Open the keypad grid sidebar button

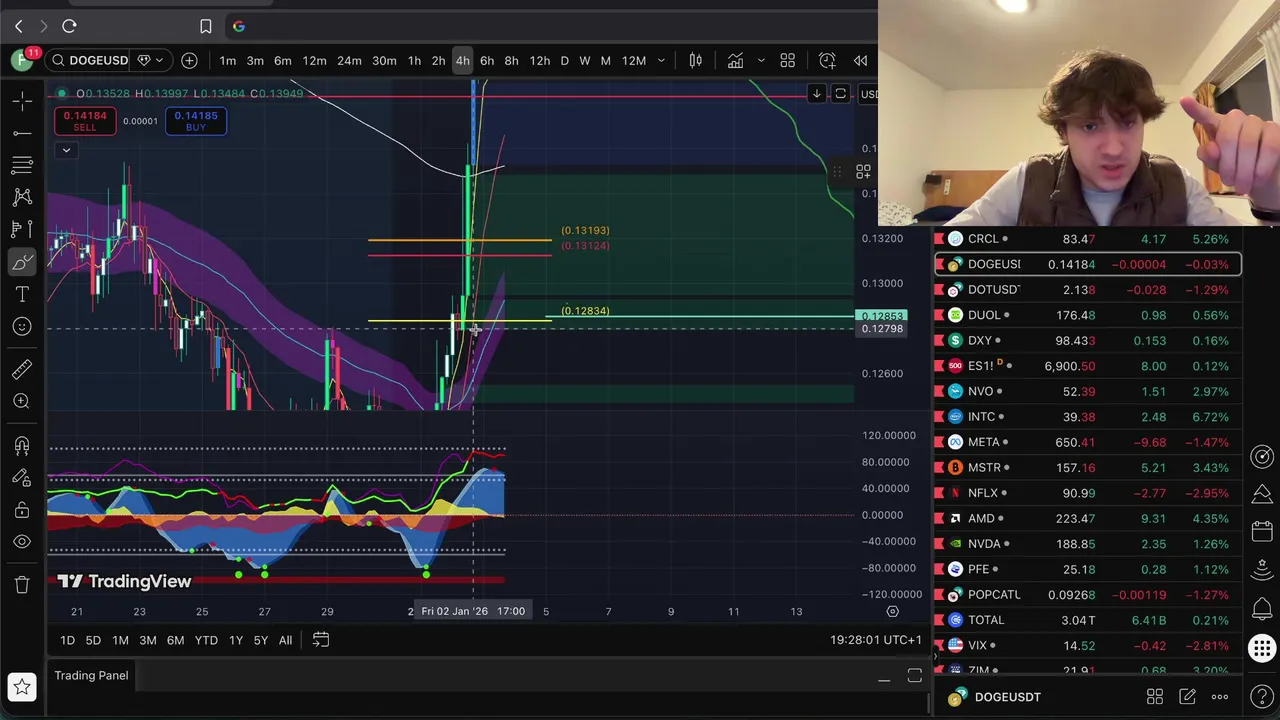(1262, 647)
